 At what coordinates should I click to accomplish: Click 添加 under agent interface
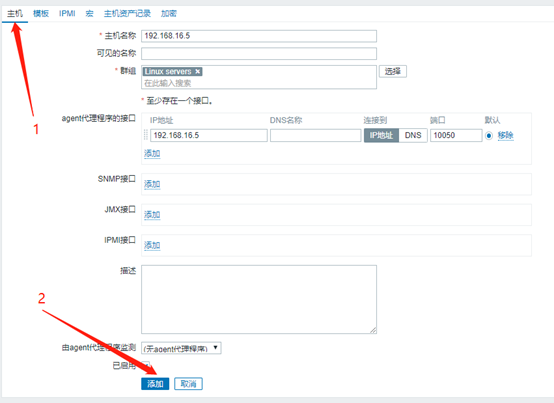[x=152, y=154]
